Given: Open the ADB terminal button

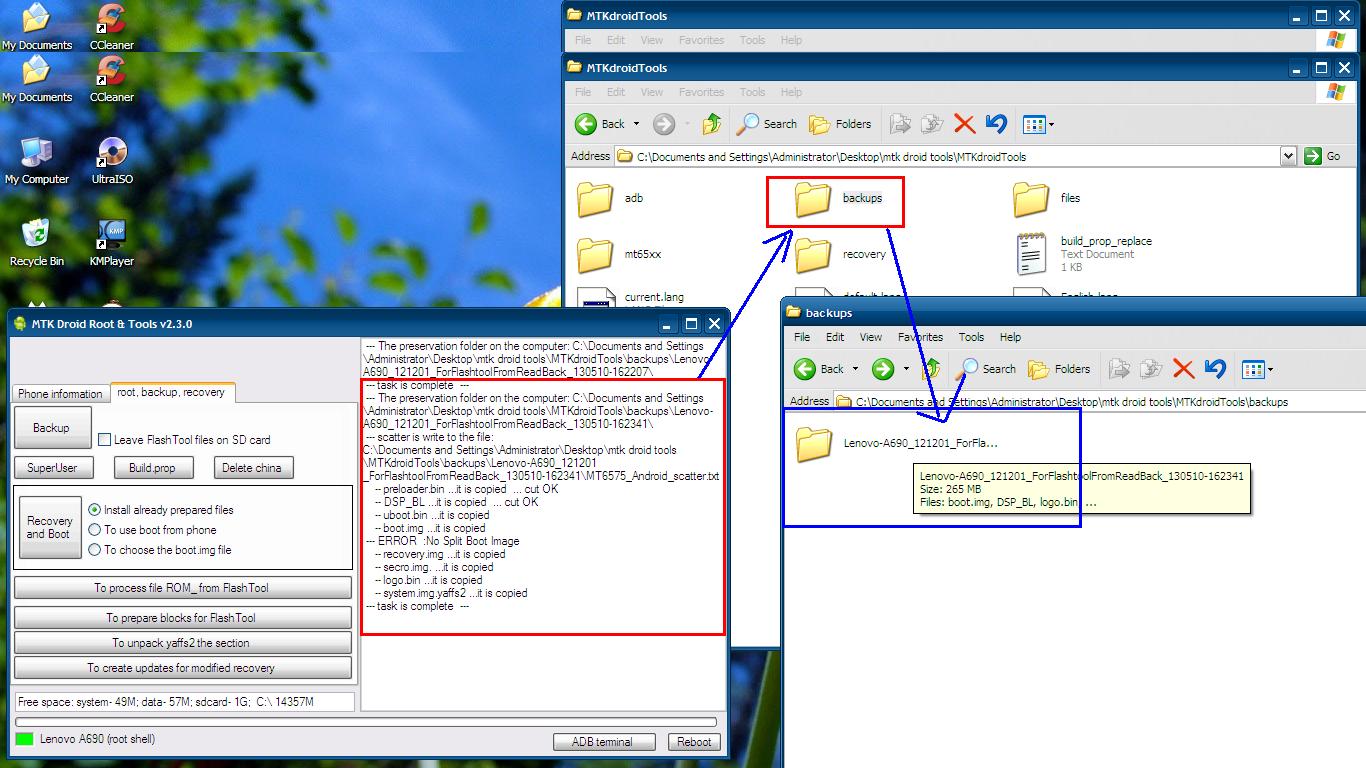Looking at the screenshot, I should pos(604,742).
